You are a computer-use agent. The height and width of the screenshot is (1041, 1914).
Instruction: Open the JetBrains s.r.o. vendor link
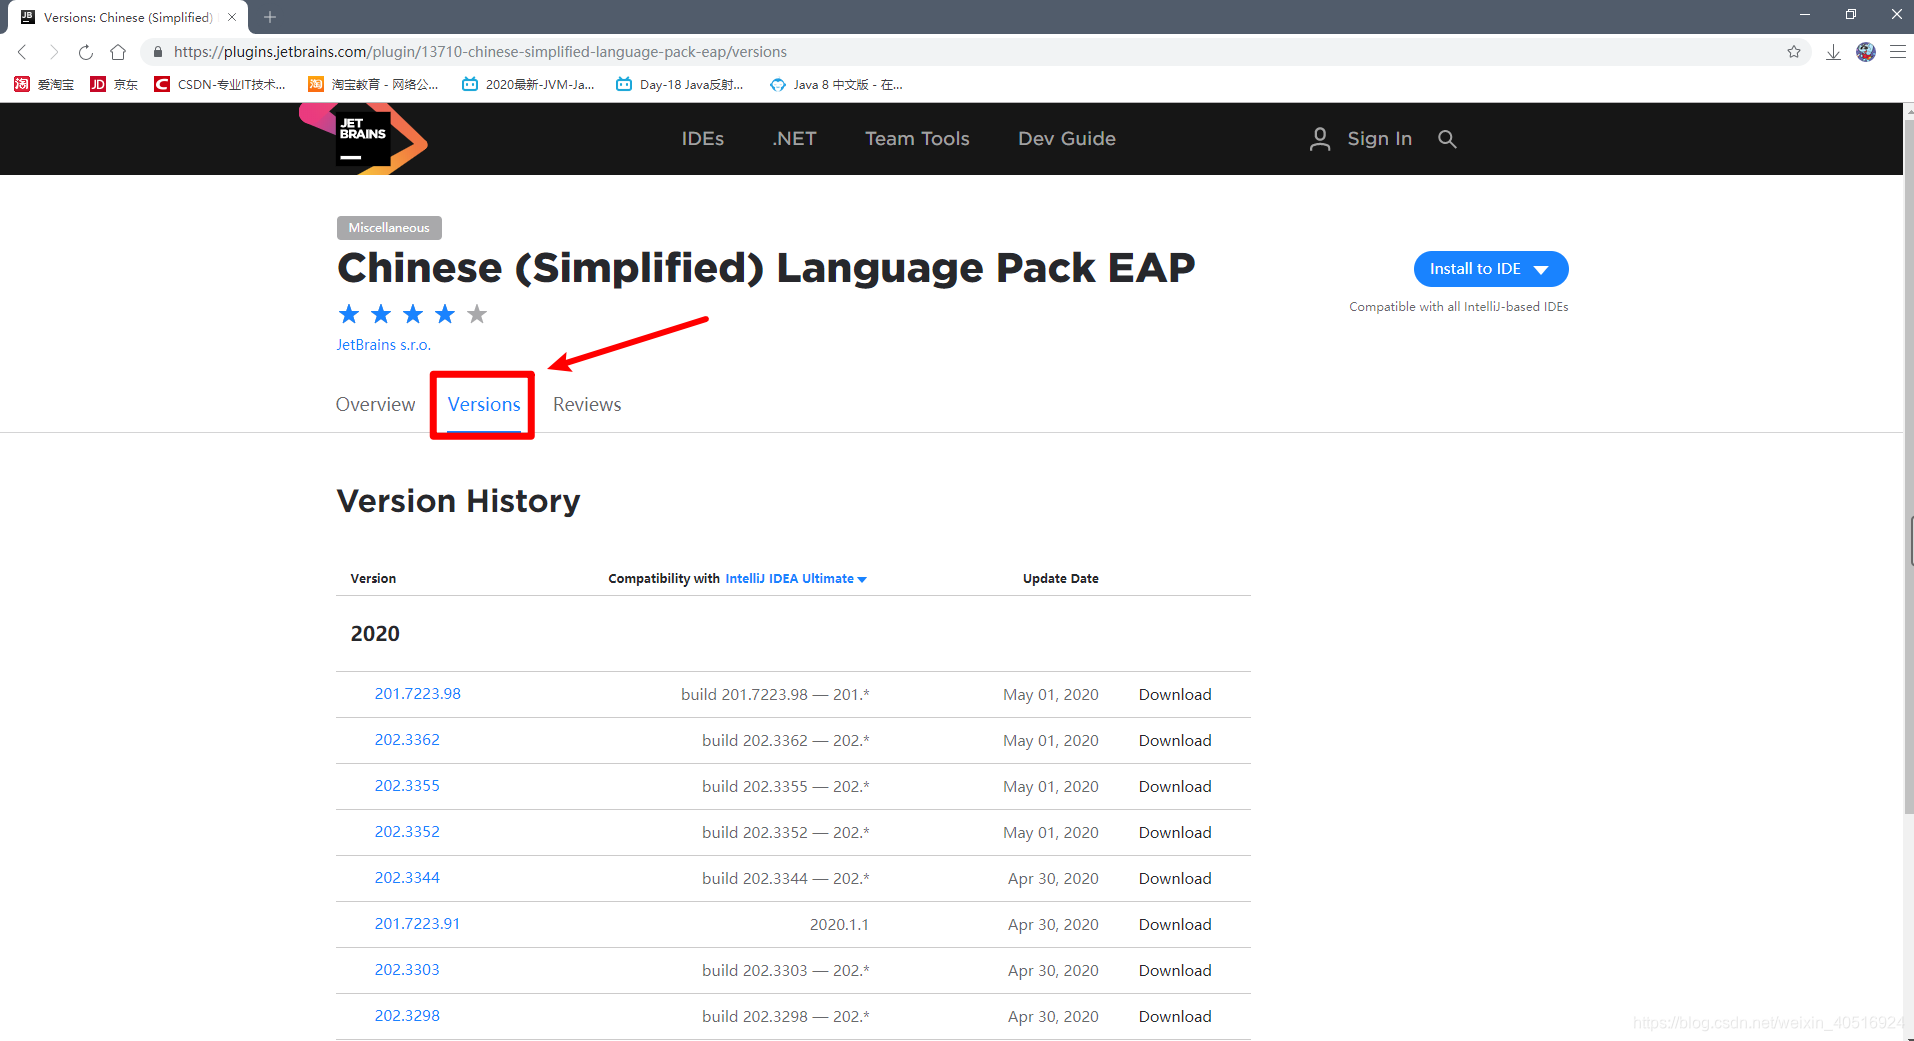pos(384,345)
